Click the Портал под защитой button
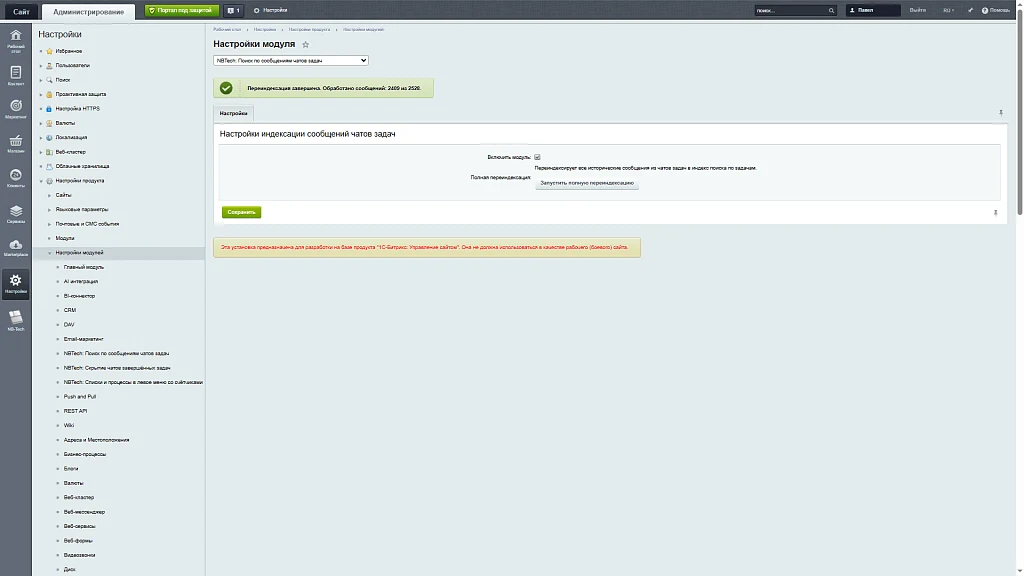The height and width of the screenshot is (576, 1024). (182, 10)
